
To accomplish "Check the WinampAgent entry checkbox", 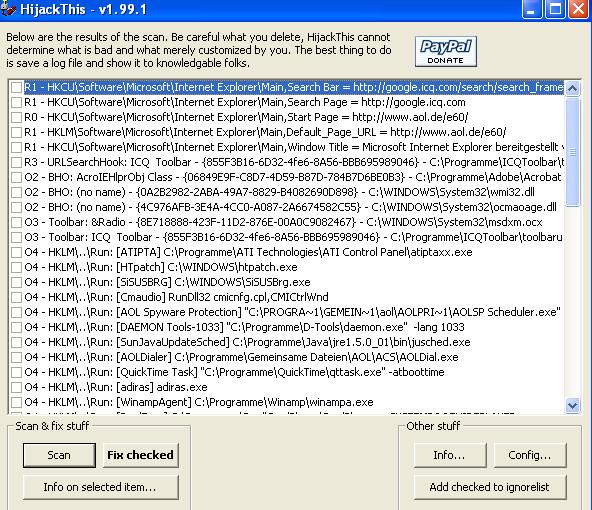I will coord(16,402).
